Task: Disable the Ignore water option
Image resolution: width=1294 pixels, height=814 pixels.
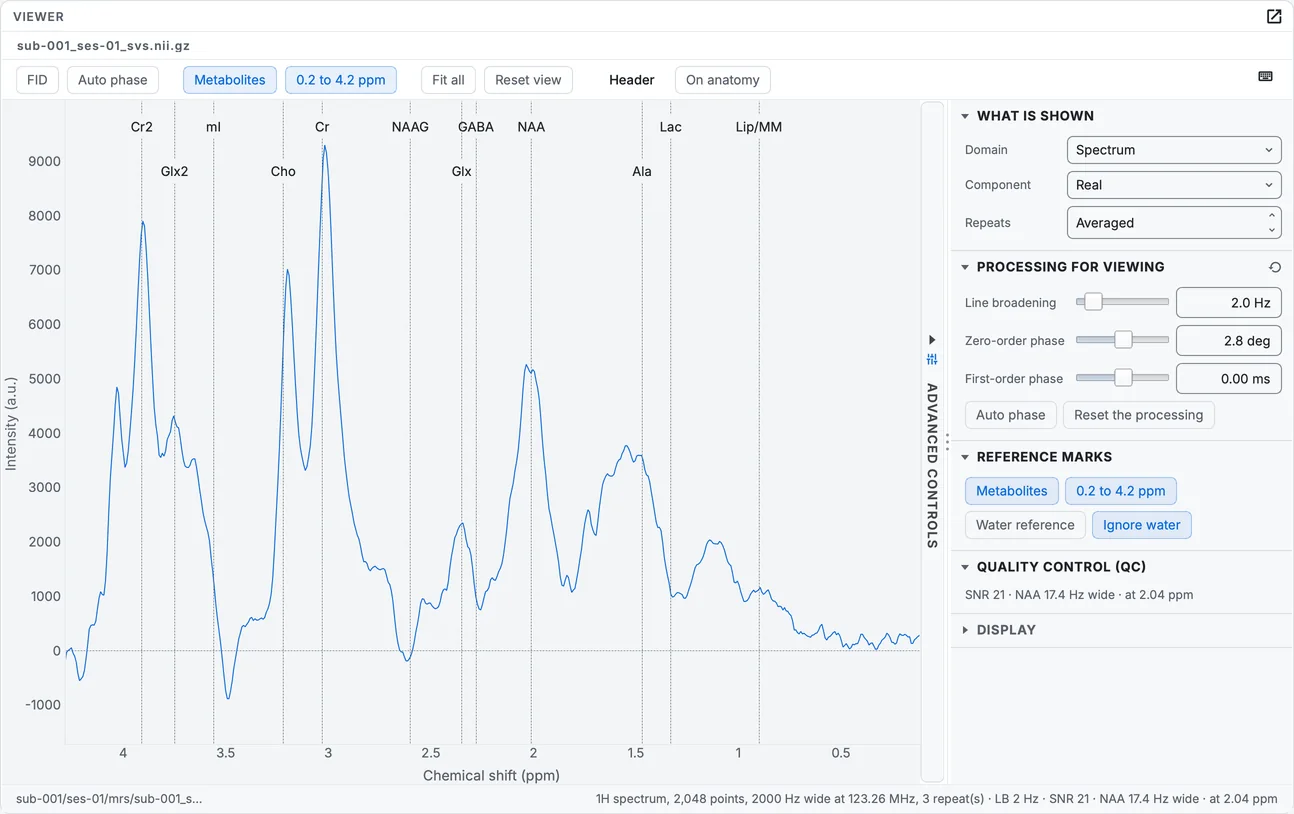Action: click(x=1142, y=525)
